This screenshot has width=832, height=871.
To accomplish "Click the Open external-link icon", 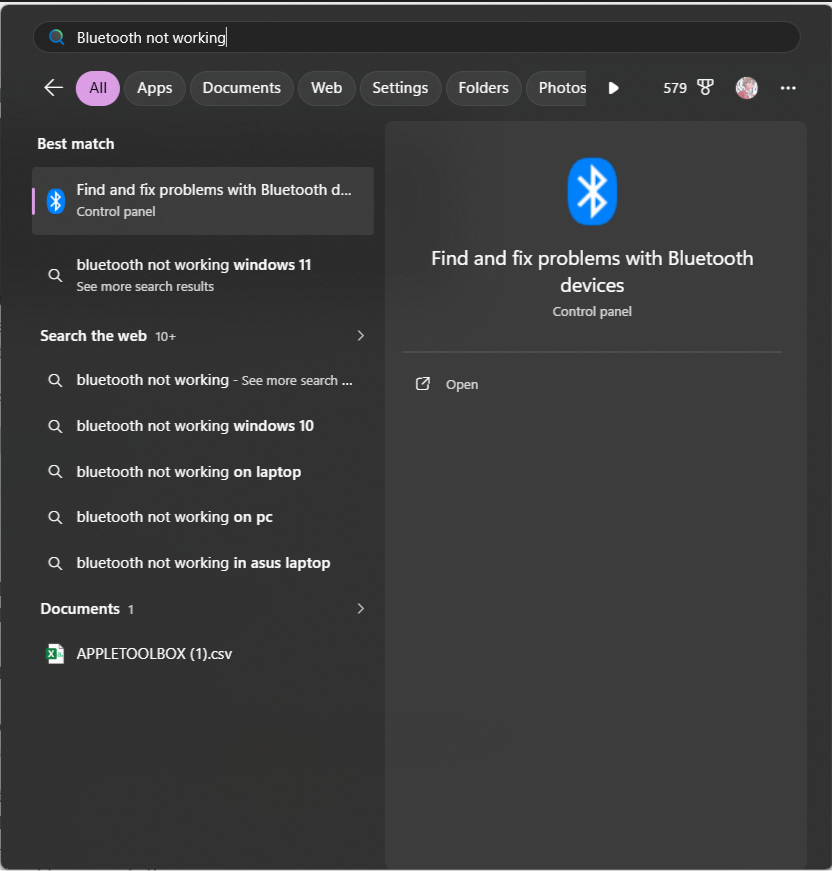I will pyautogui.click(x=423, y=384).
